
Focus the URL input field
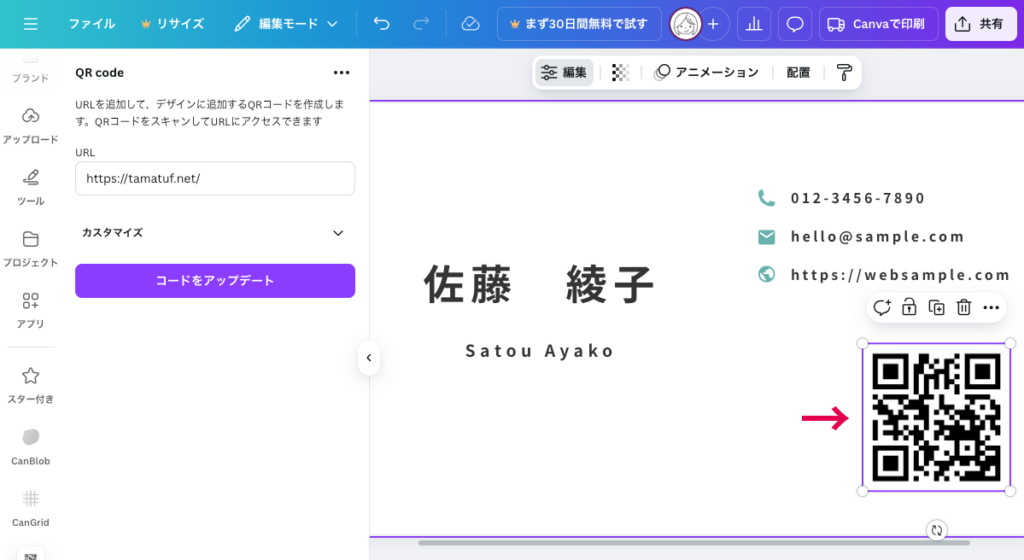(215, 178)
